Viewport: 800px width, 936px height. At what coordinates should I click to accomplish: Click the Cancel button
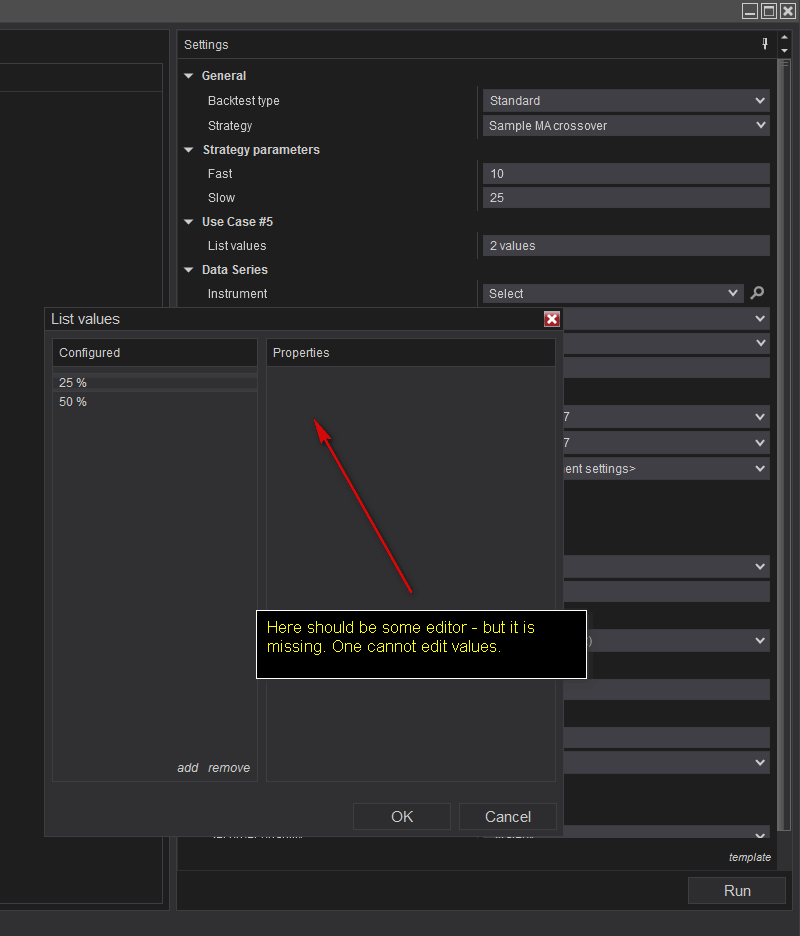507,817
